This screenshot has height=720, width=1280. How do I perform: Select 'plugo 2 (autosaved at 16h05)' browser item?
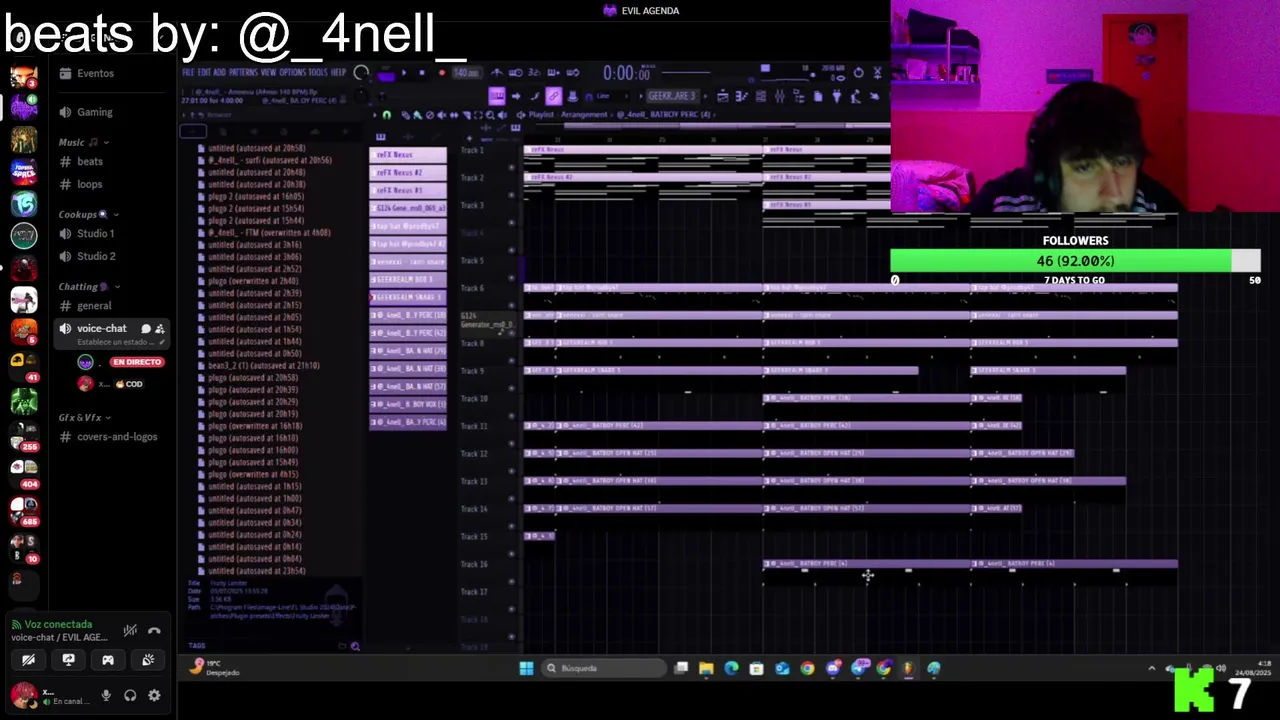click(256, 196)
